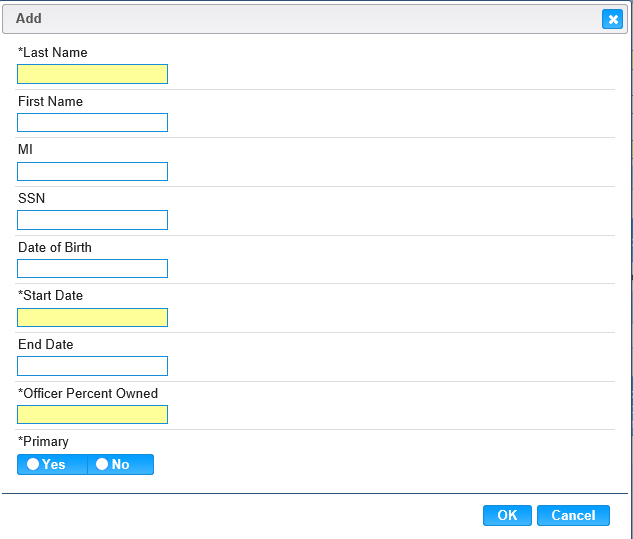633x539 pixels.
Task: Select the End Date input box
Action: pos(92,365)
